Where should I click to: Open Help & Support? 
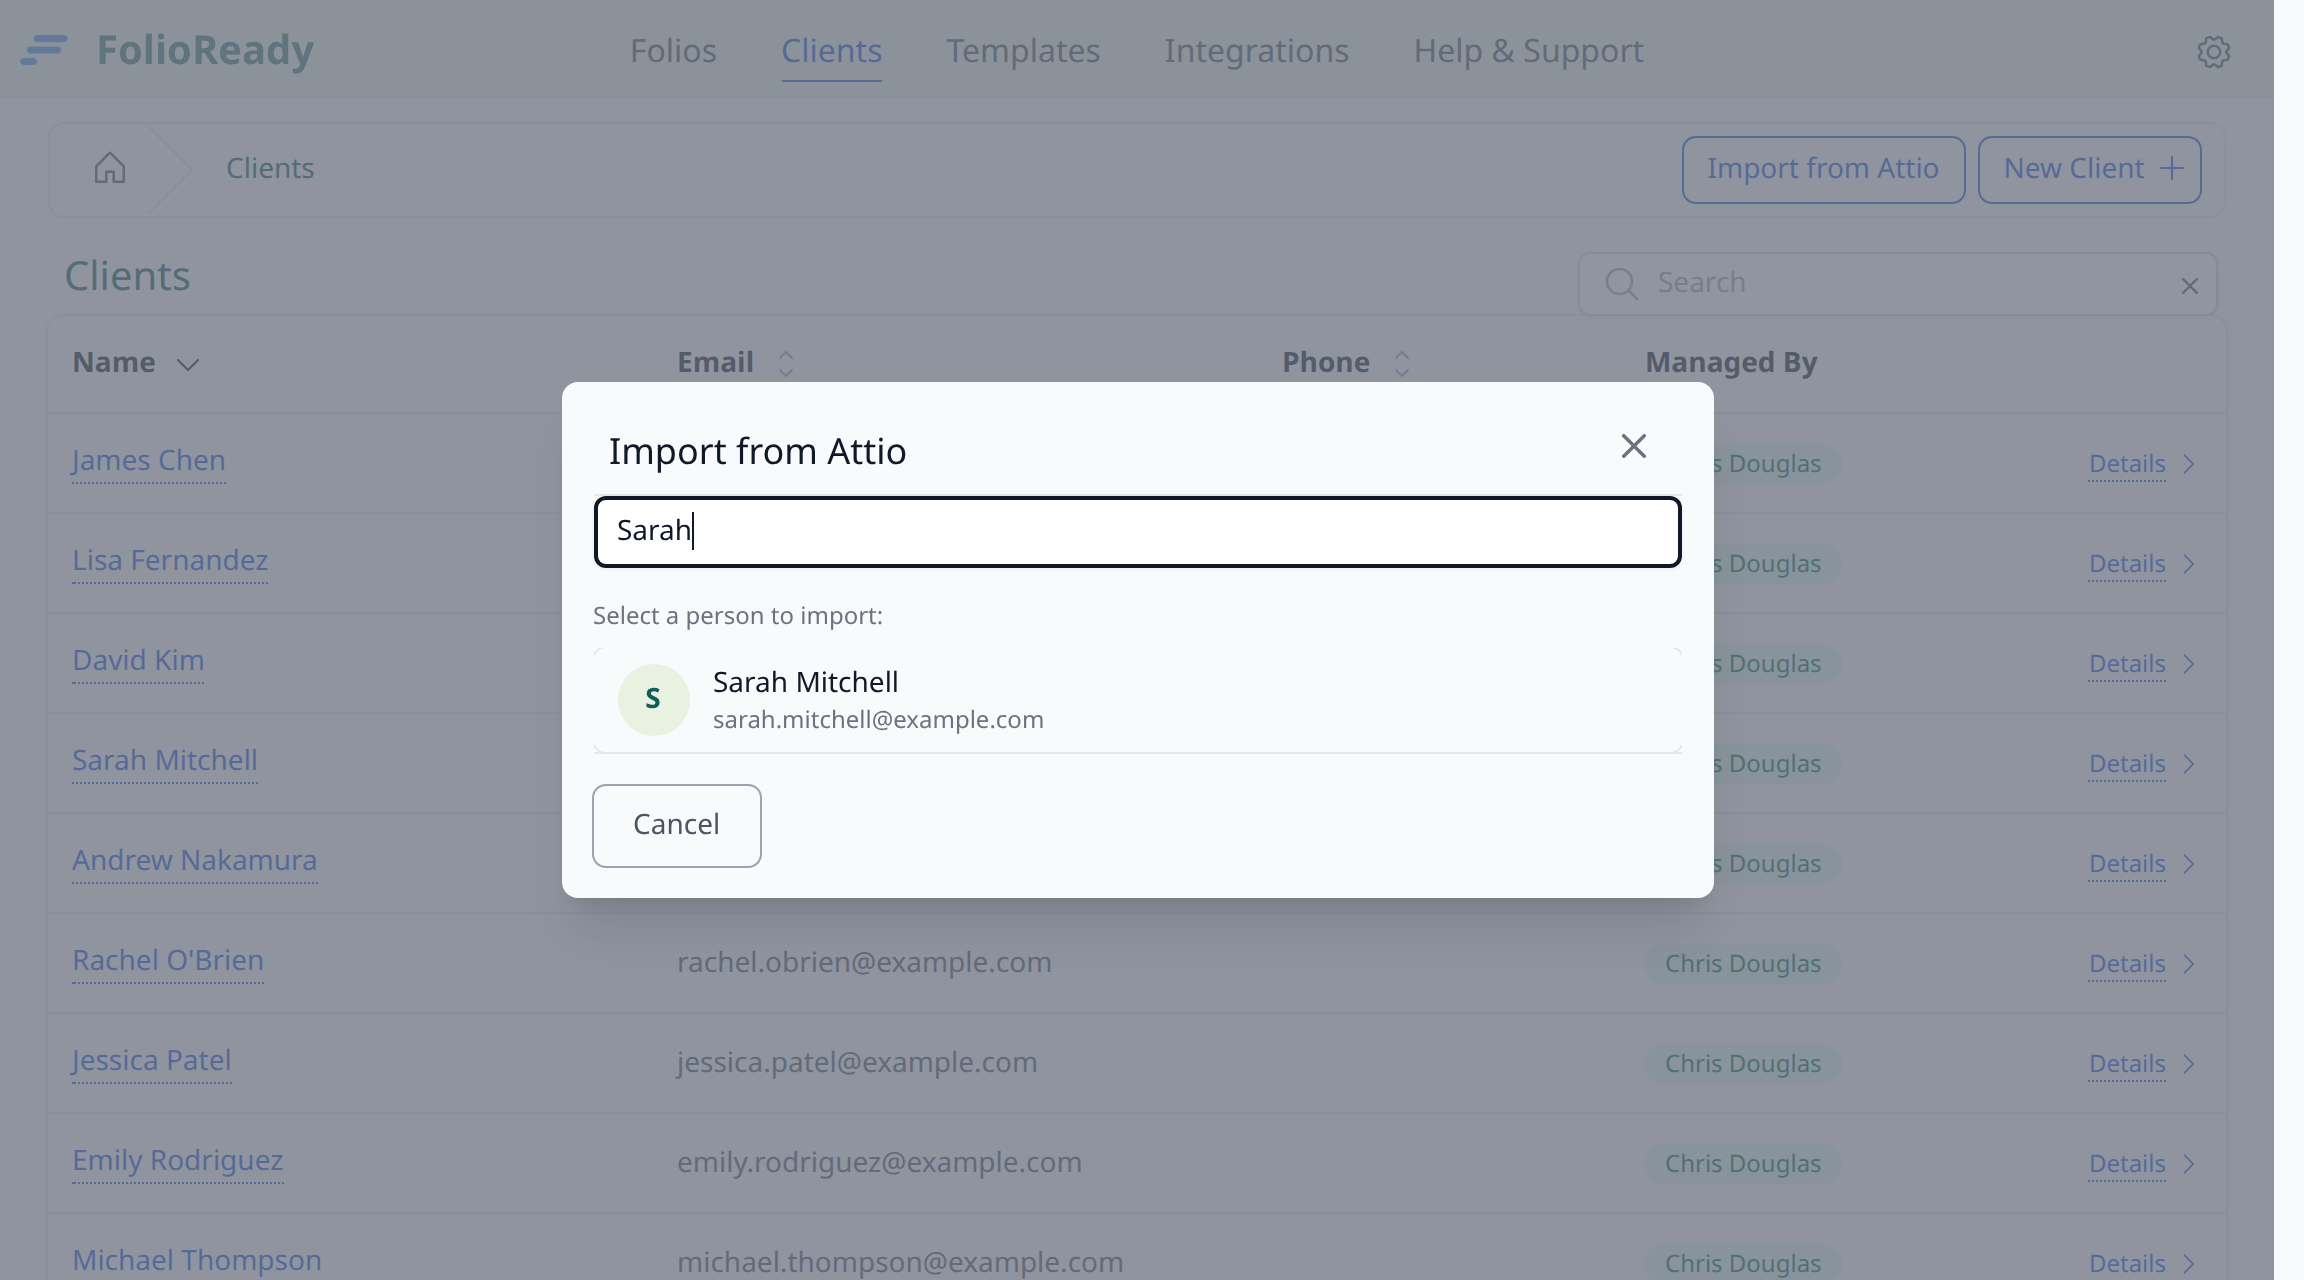(x=1528, y=51)
